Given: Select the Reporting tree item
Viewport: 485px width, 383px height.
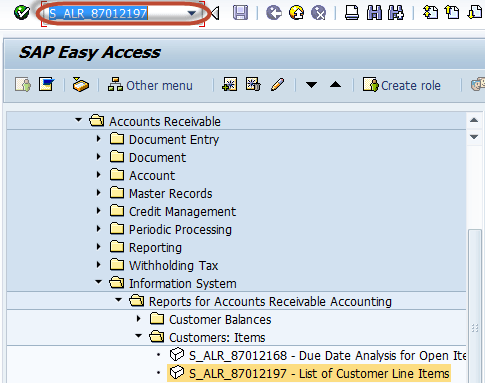Looking at the screenshot, I should tap(155, 247).
